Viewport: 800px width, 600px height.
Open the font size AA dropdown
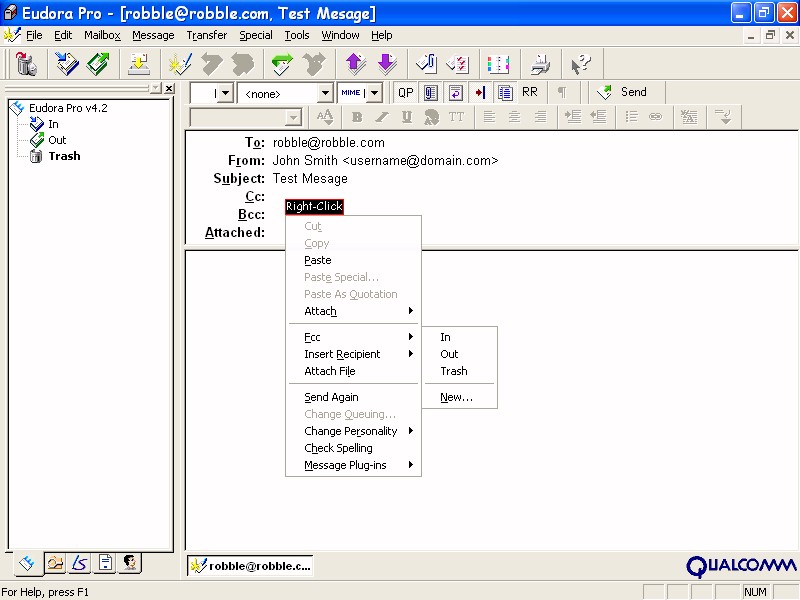pos(325,117)
